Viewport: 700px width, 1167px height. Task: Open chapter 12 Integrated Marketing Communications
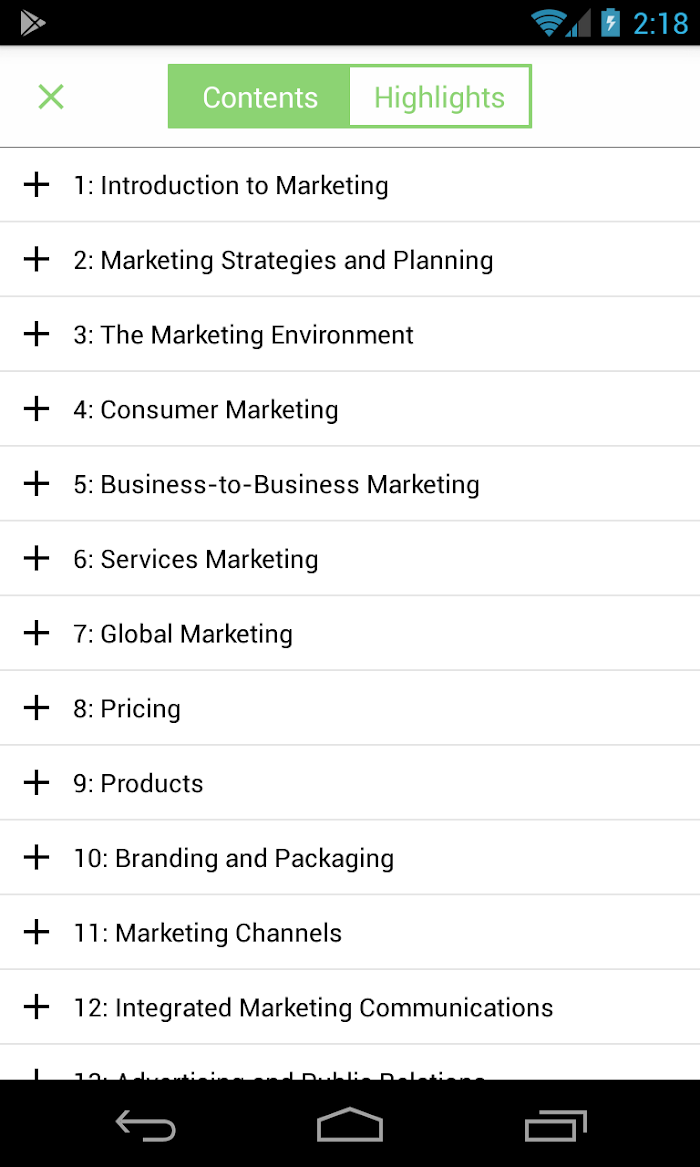click(x=350, y=1007)
